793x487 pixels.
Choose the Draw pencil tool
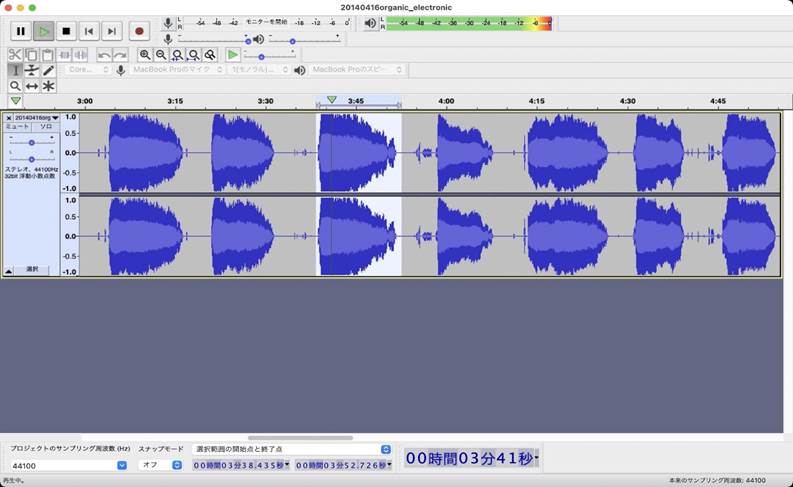point(48,70)
